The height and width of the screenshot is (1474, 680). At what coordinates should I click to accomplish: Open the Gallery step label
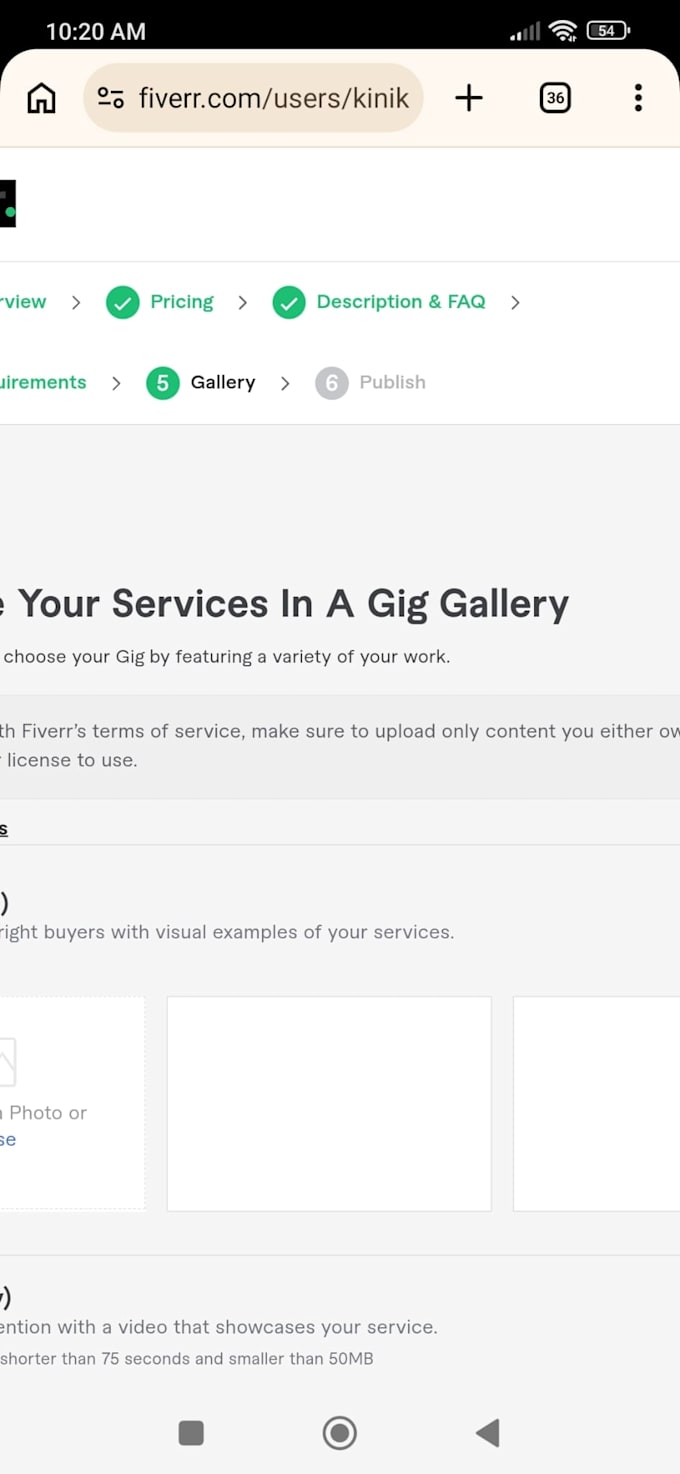[x=223, y=383]
